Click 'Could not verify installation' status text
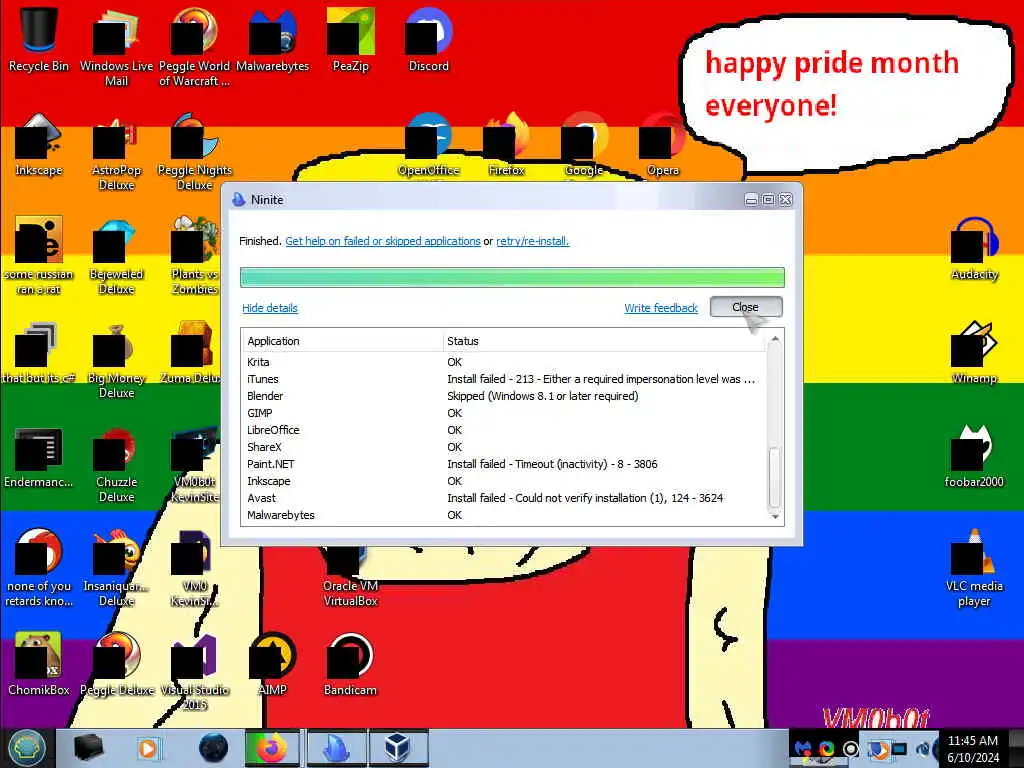The width and height of the screenshot is (1024, 768). (584, 498)
